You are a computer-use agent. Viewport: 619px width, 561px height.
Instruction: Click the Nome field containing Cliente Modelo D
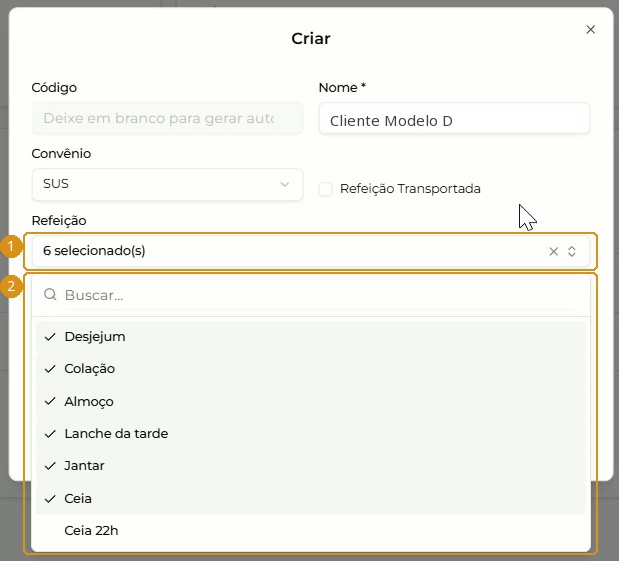click(454, 118)
